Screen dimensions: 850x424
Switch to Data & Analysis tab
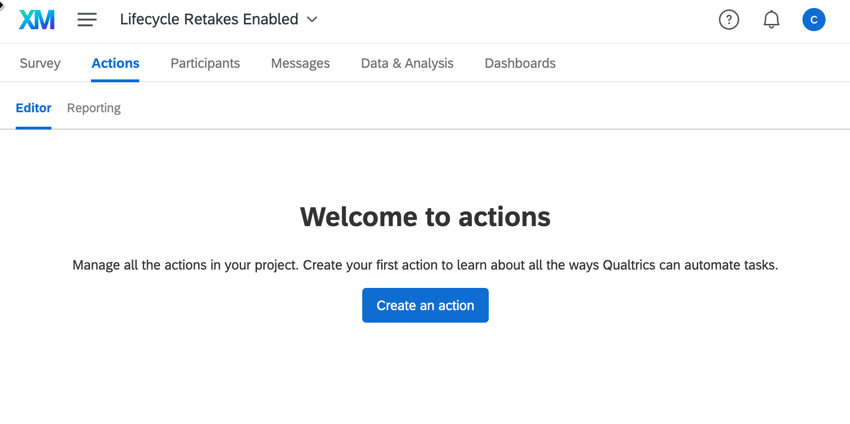[407, 63]
